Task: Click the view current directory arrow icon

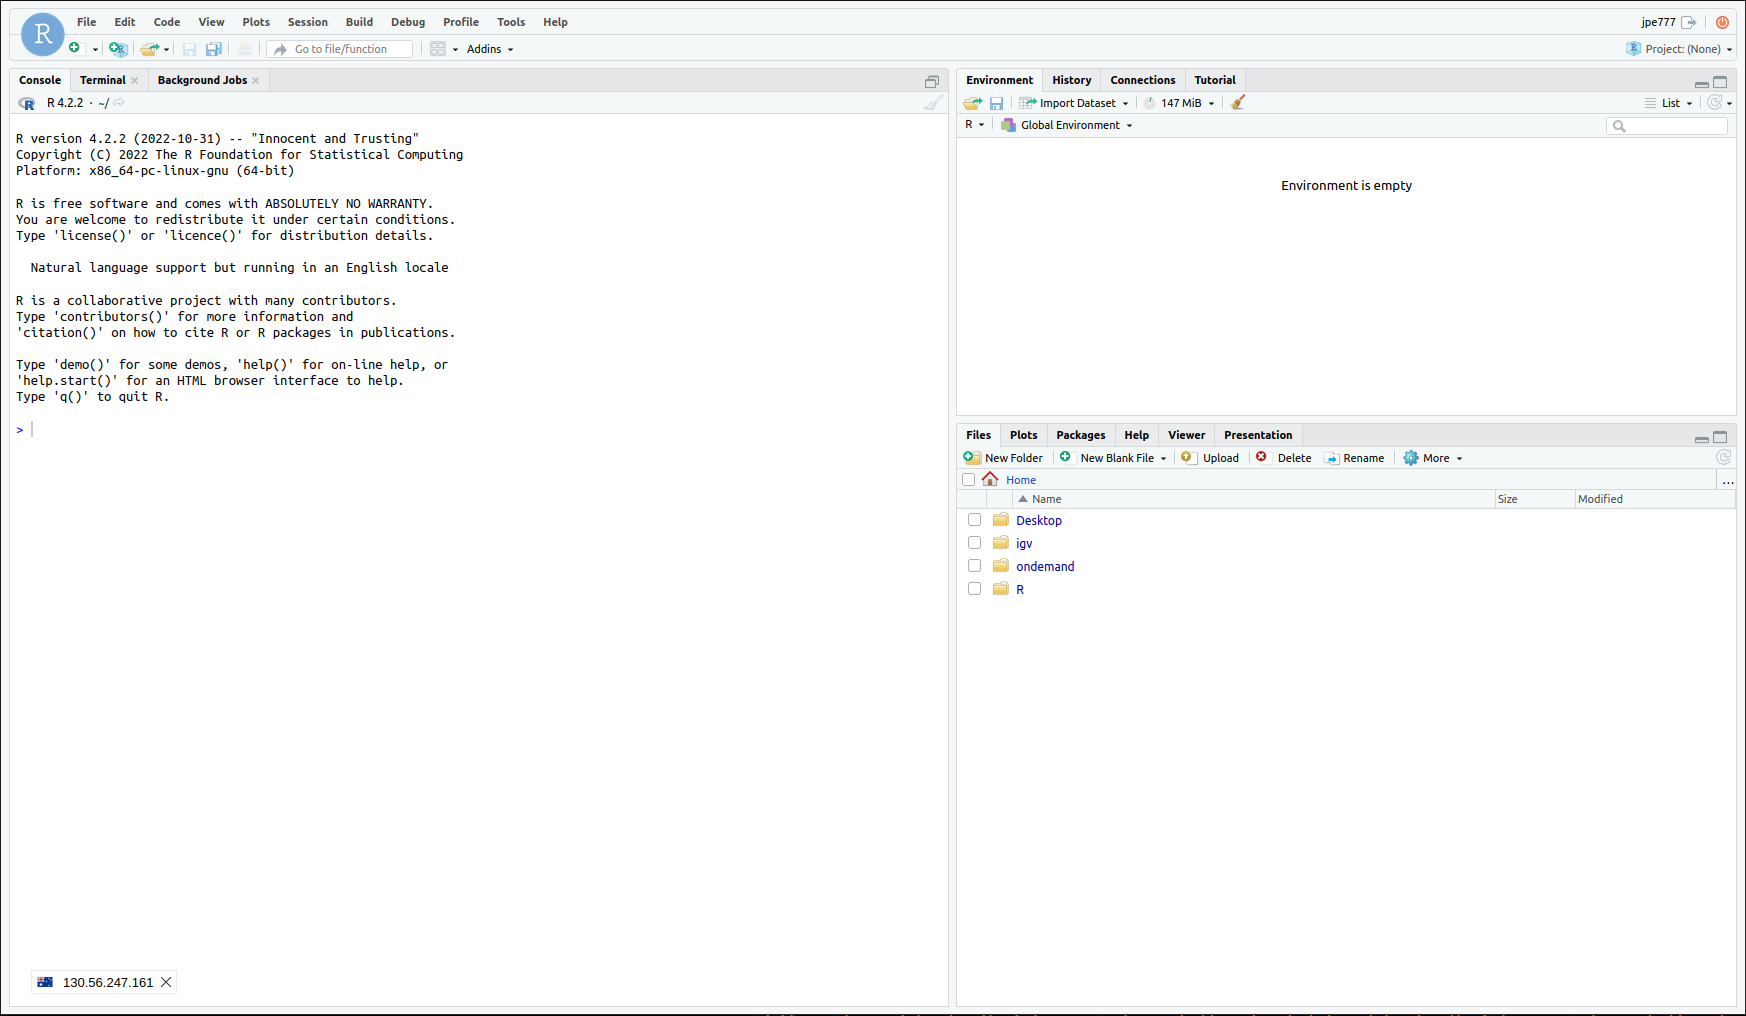Action: click(119, 102)
